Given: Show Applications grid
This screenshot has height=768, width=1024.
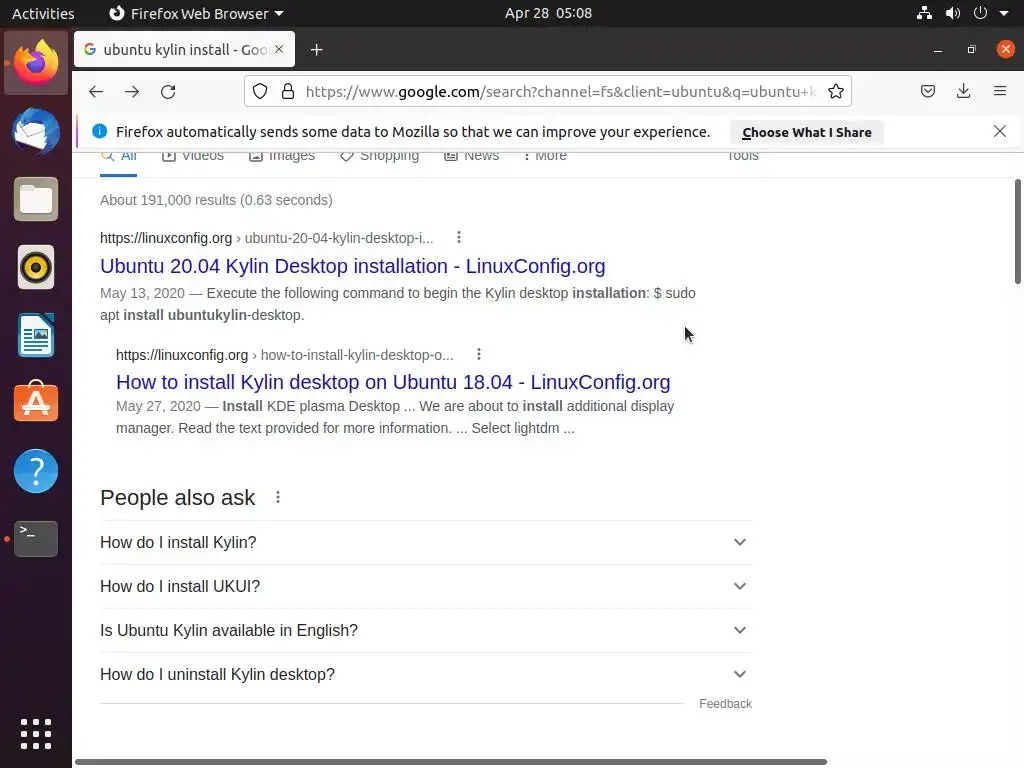Looking at the screenshot, I should point(36,734).
